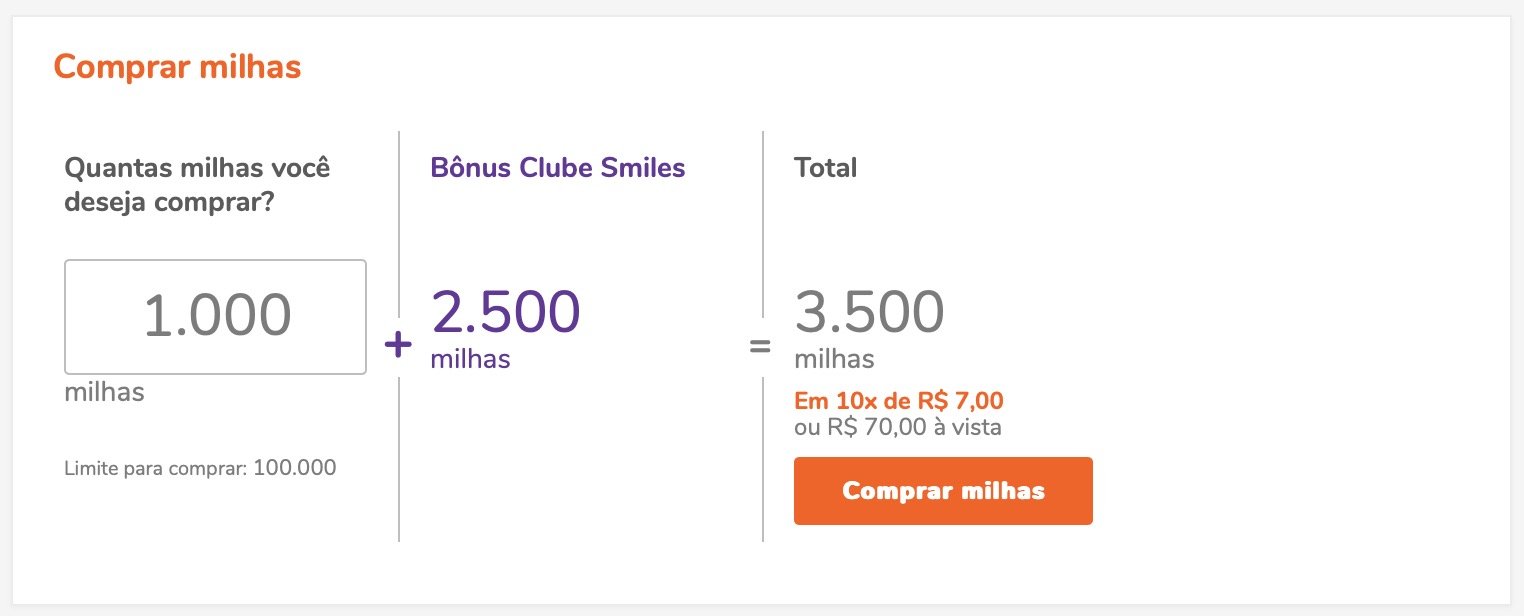This screenshot has width=1524, height=616.
Task: Click the orange Comprar milhas button
Action: pos(943,491)
